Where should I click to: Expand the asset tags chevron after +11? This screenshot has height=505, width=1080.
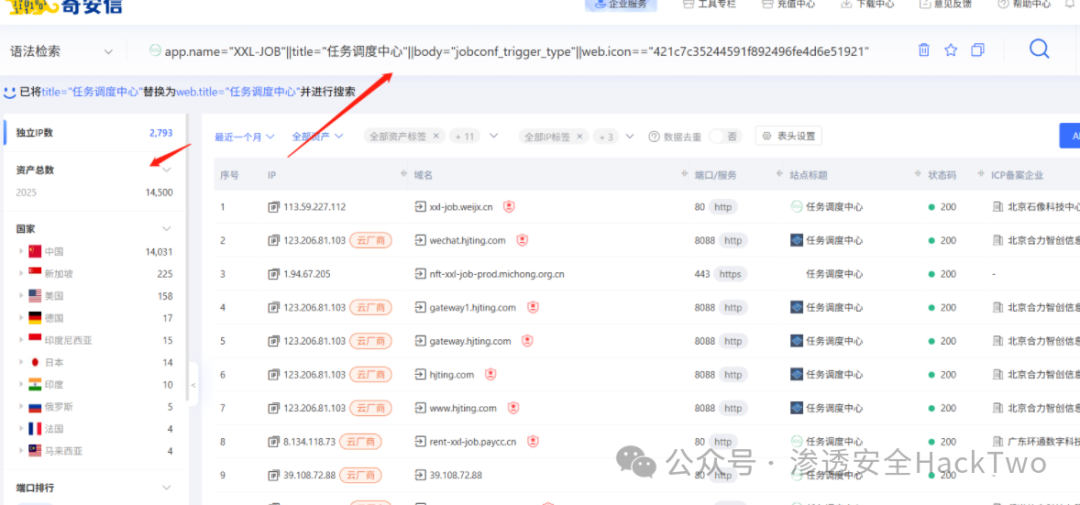coord(493,136)
